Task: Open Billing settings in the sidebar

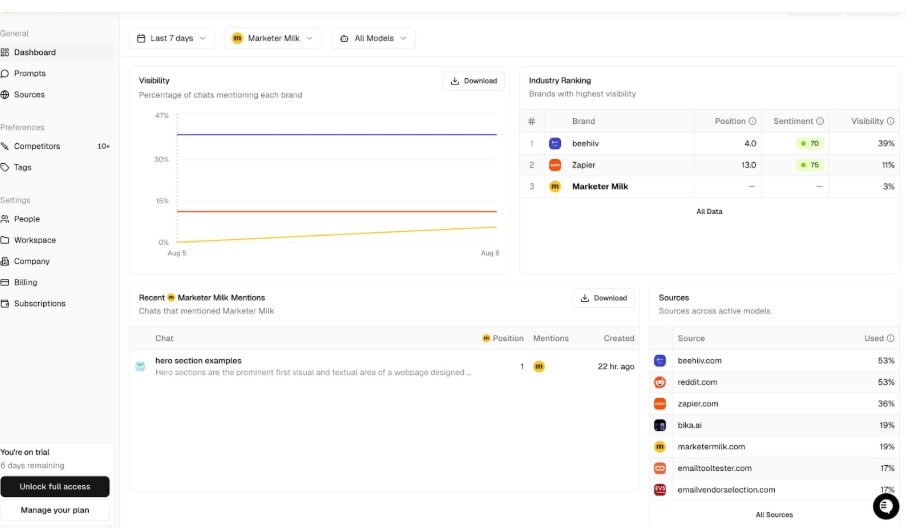Action: [x=25, y=282]
